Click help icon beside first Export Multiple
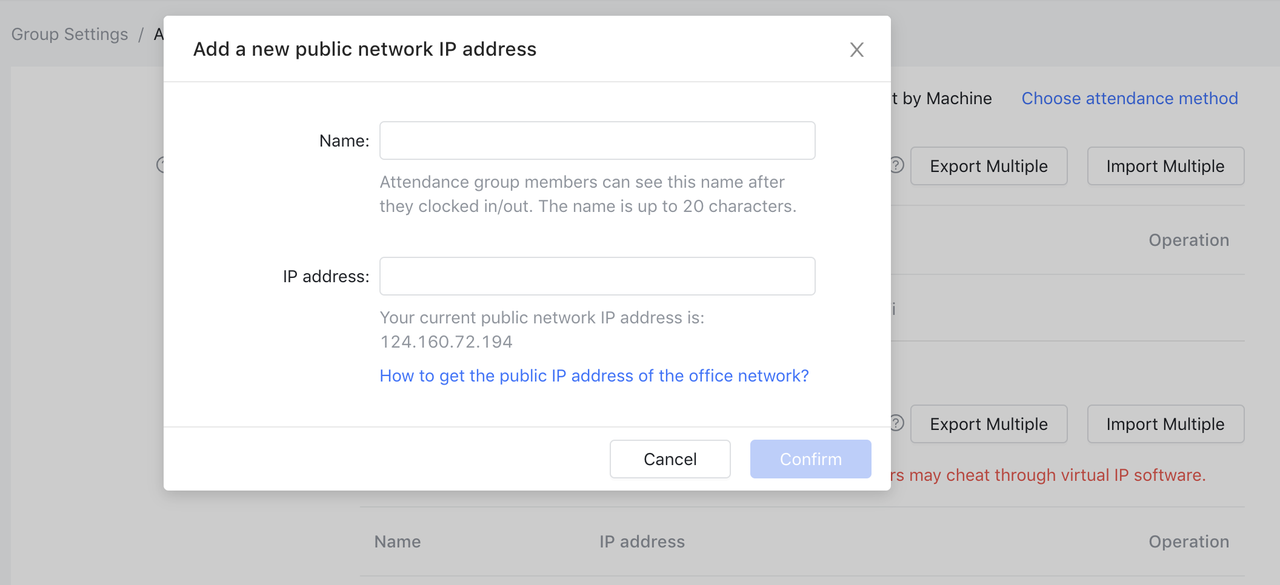Image resolution: width=1280 pixels, height=585 pixels. tap(897, 166)
